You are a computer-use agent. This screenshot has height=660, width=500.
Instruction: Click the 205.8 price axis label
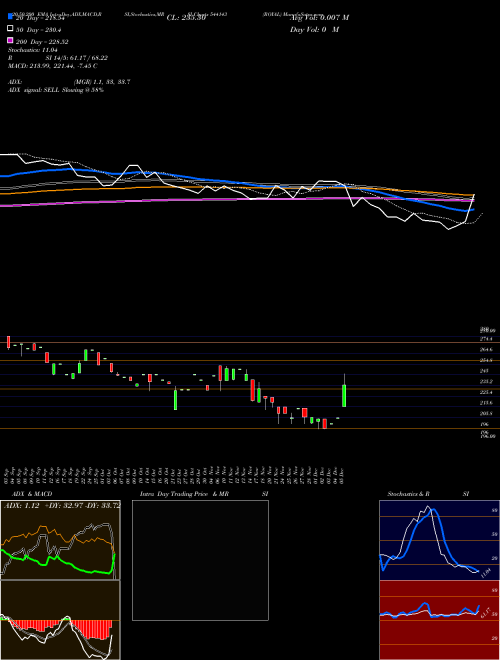click(486, 414)
